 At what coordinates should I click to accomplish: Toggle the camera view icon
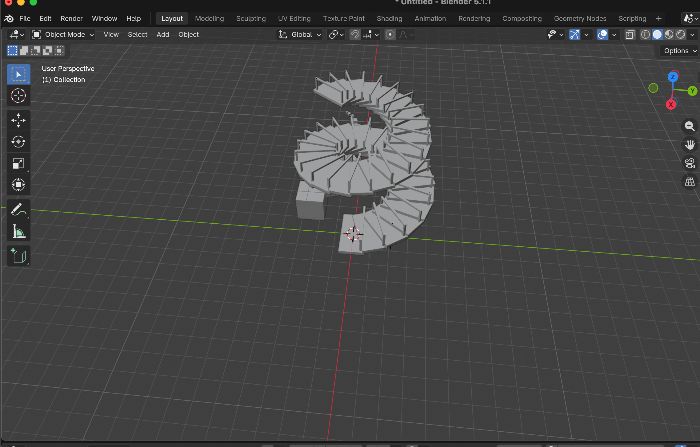click(x=690, y=163)
